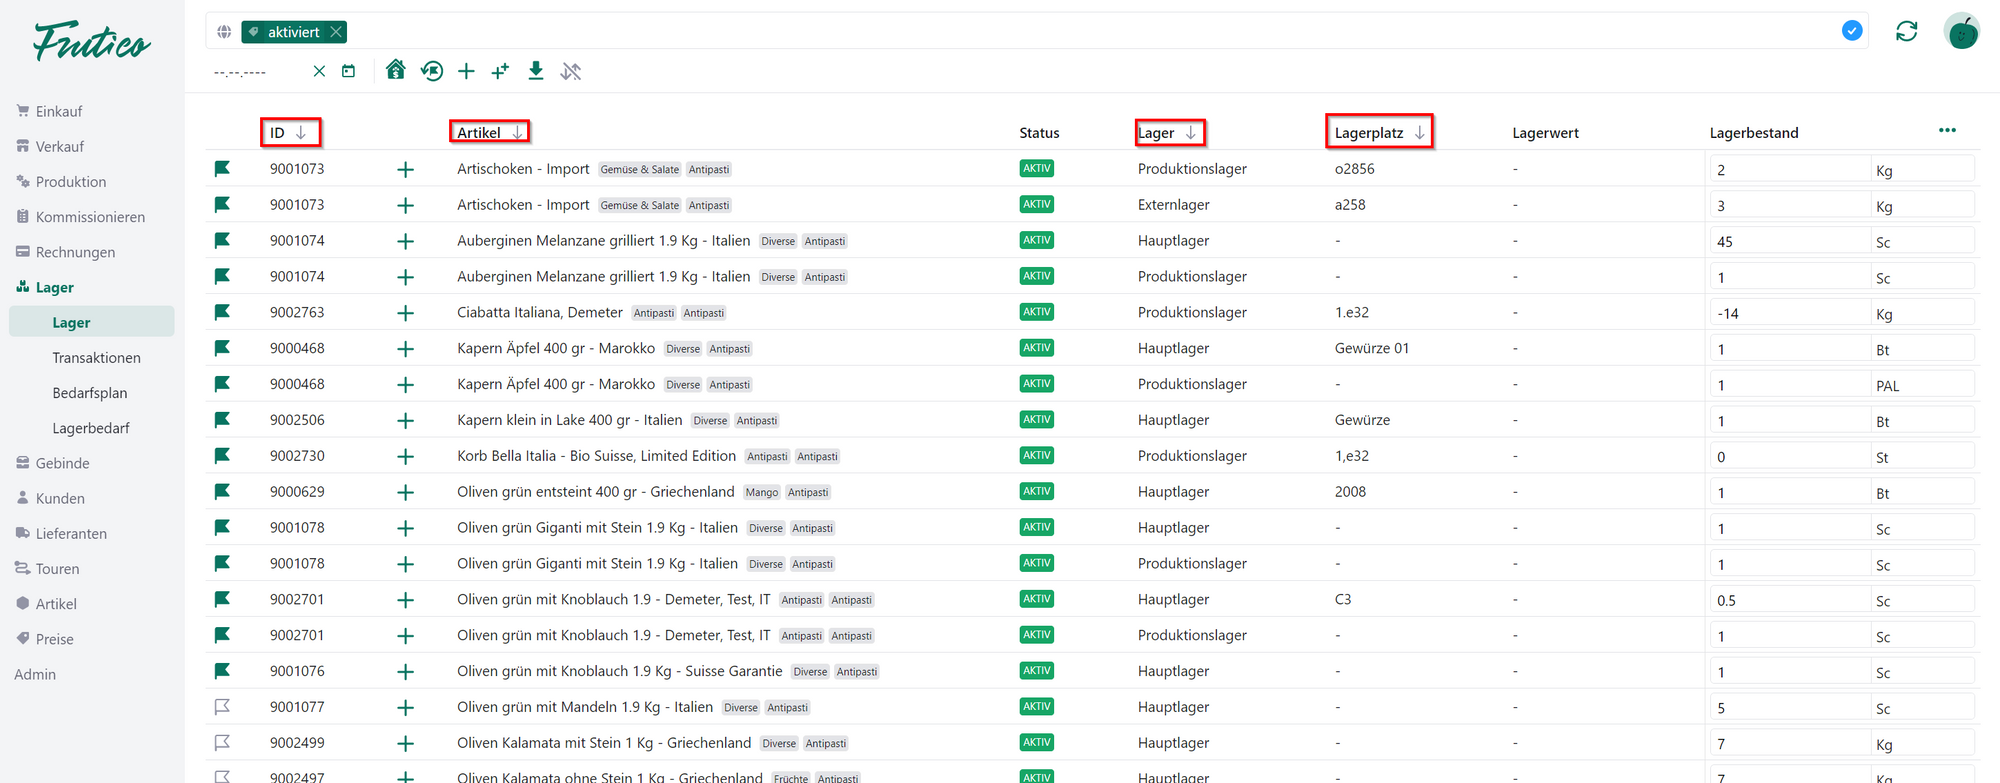Click the flag reset history icon in toolbar
2000x783 pixels.
(x=432, y=71)
